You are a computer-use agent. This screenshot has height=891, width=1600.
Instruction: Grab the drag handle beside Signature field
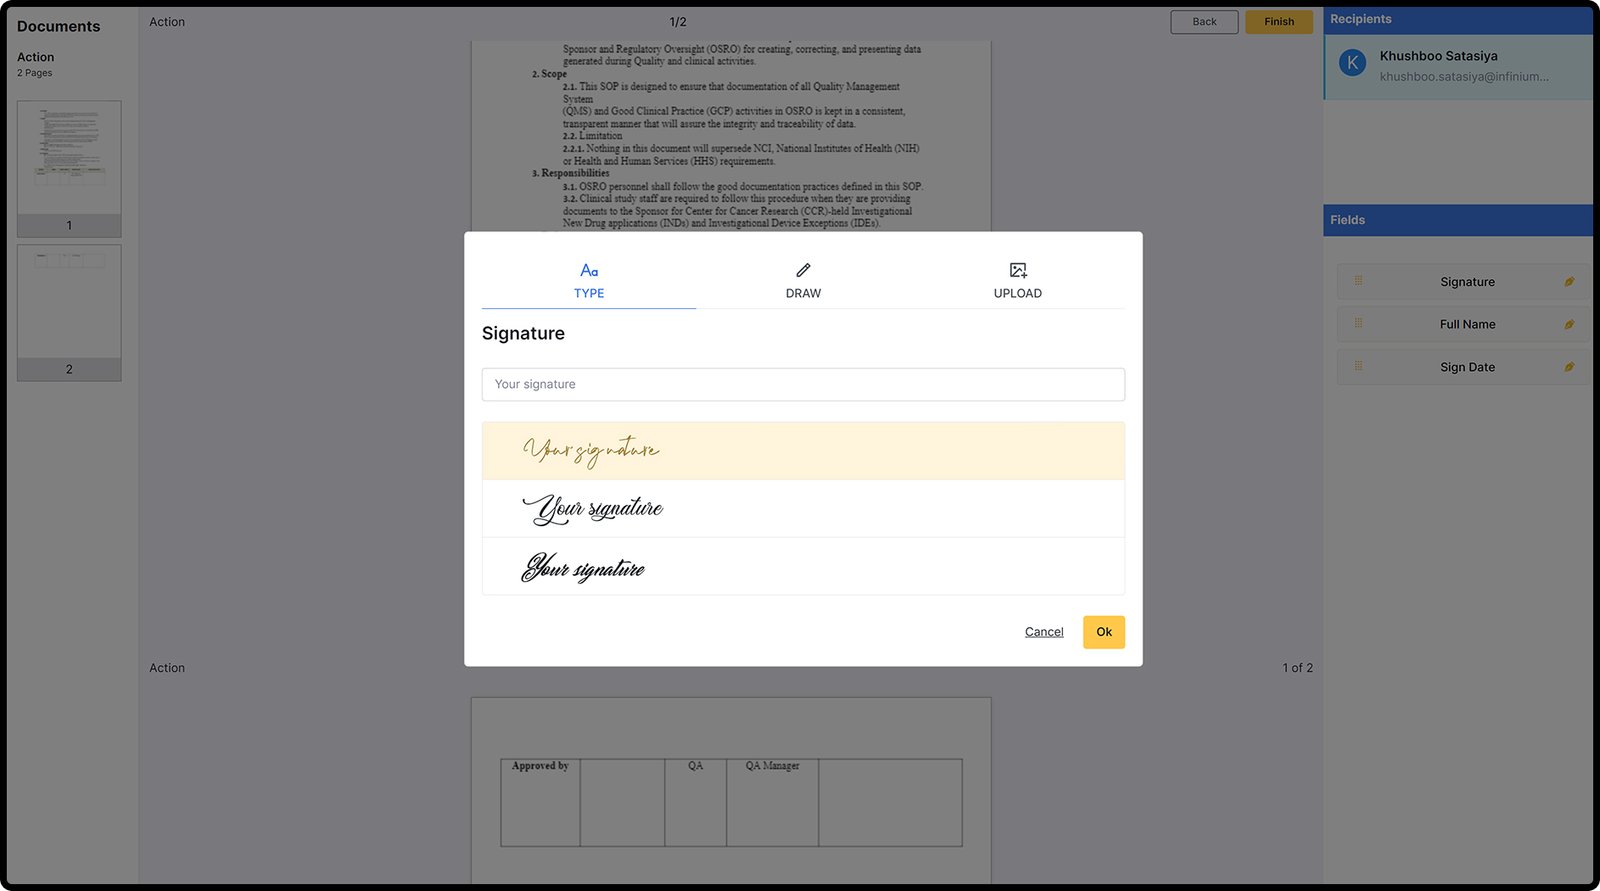(x=1358, y=282)
